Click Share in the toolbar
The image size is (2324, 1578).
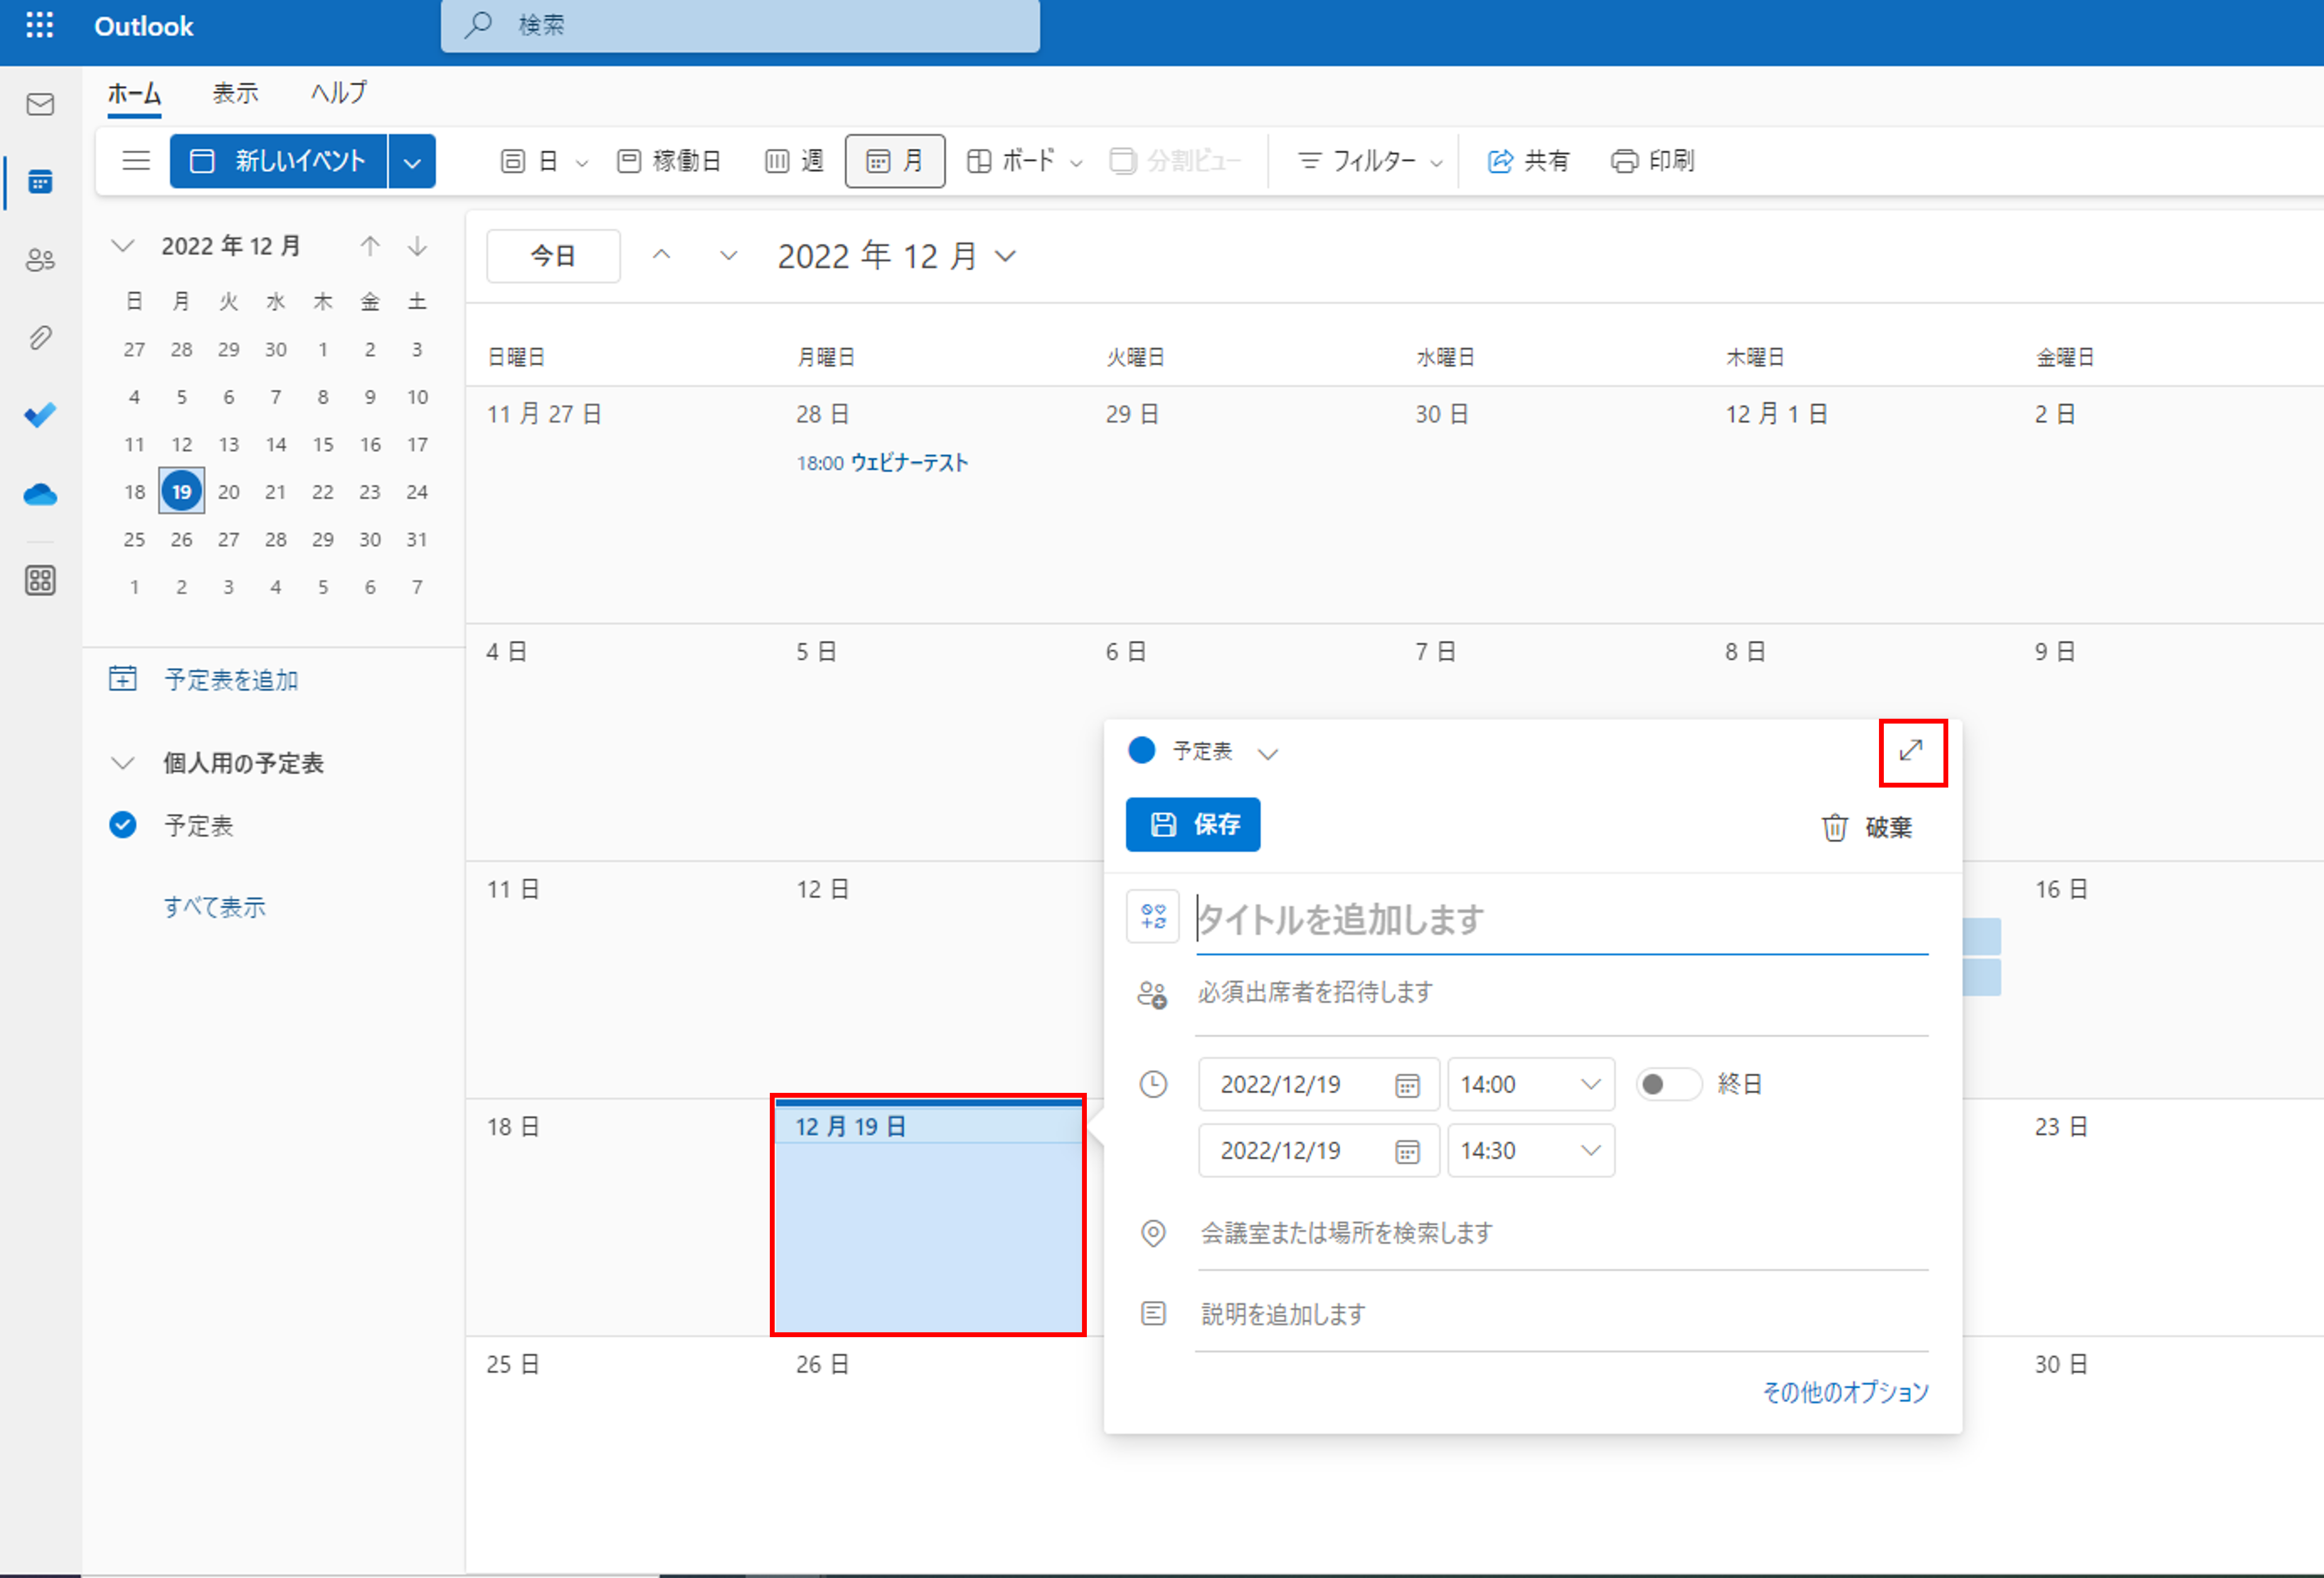1529,161
